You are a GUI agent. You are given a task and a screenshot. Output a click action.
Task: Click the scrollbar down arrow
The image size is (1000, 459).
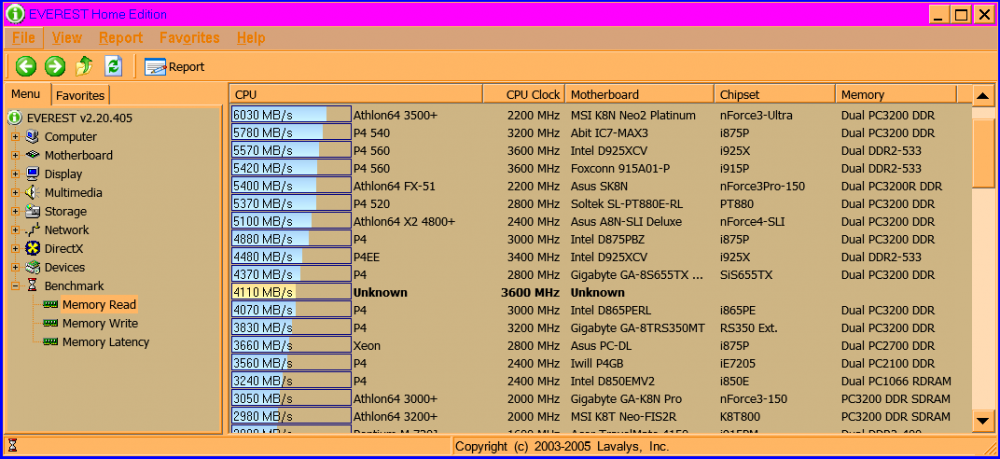click(x=983, y=420)
